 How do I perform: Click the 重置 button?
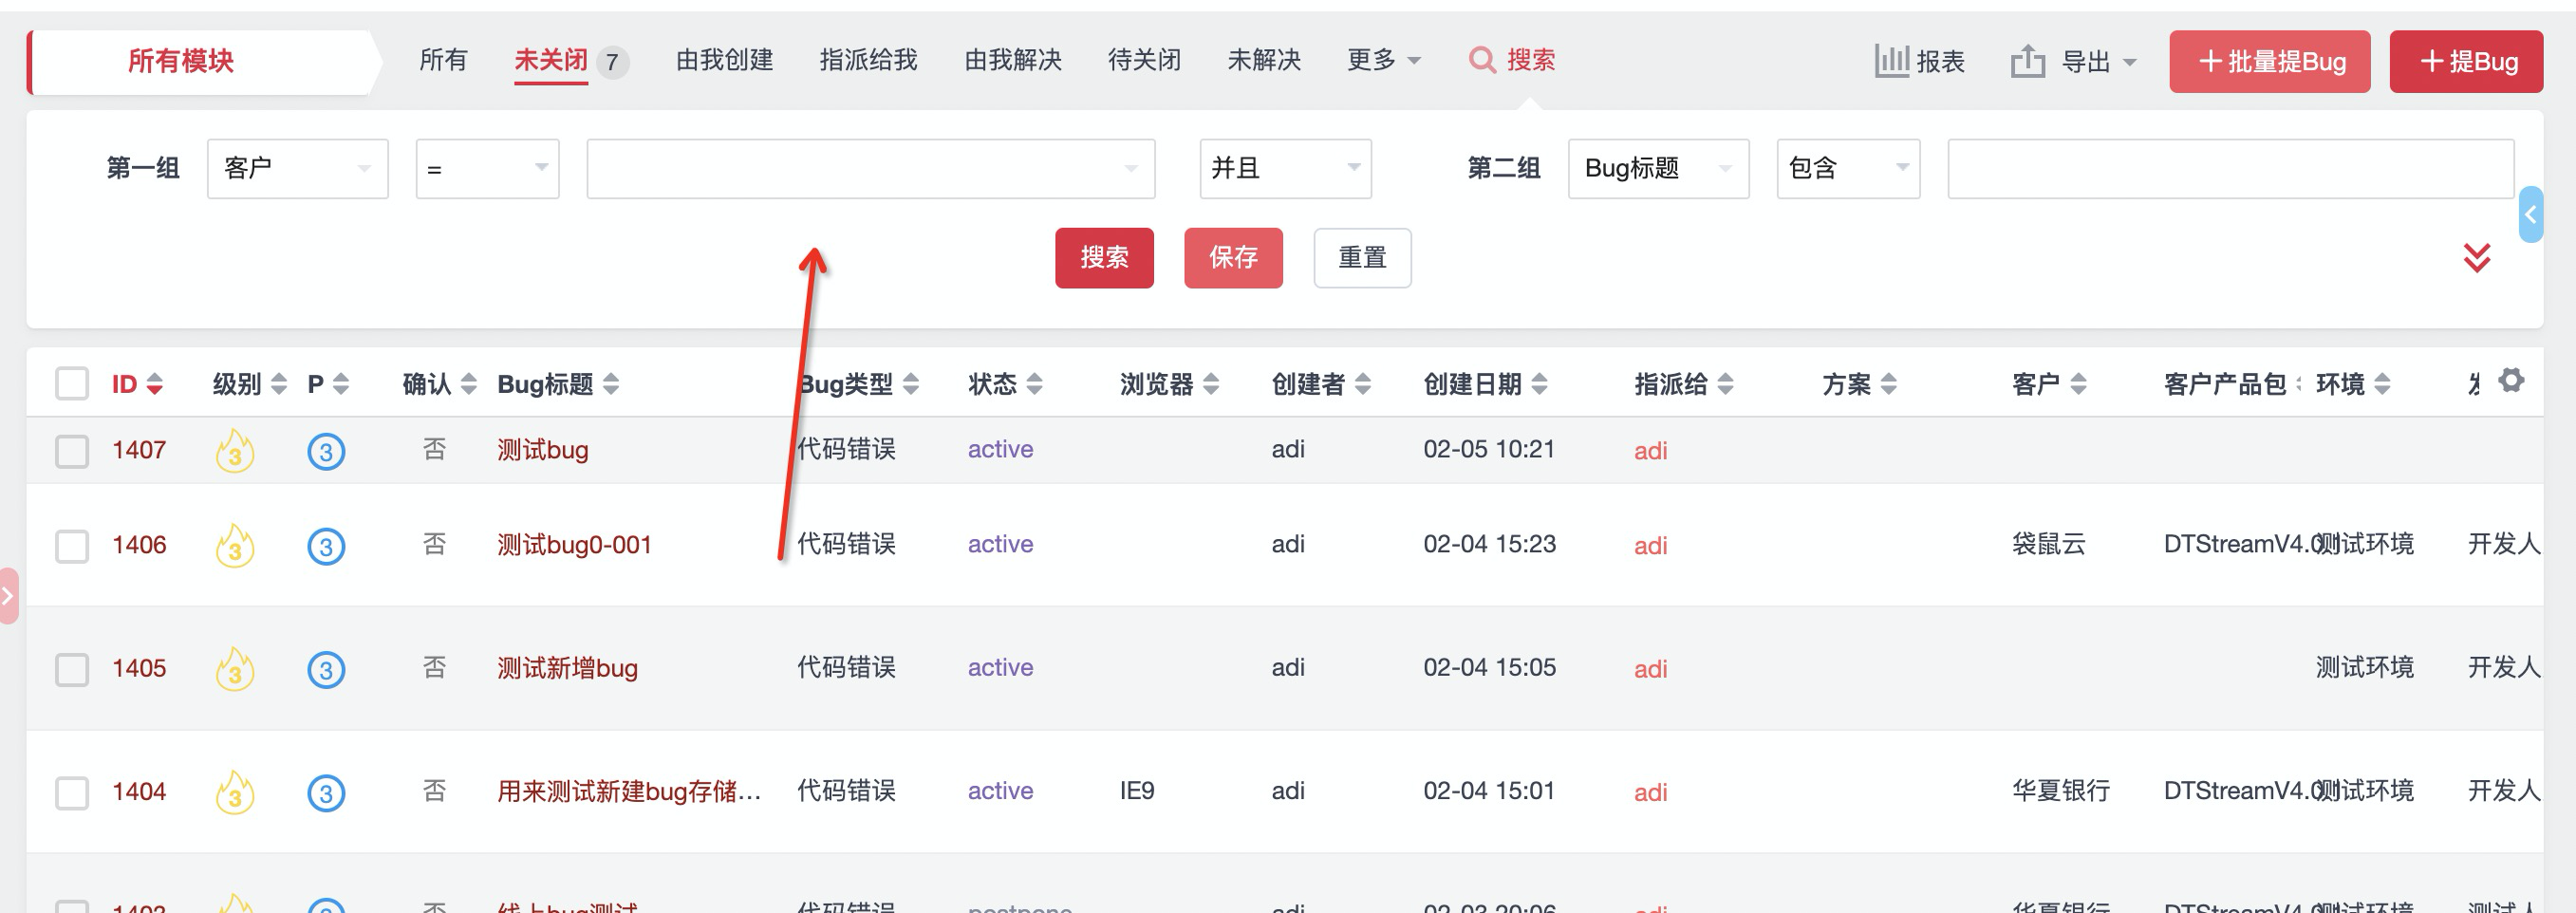click(x=1362, y=258)
